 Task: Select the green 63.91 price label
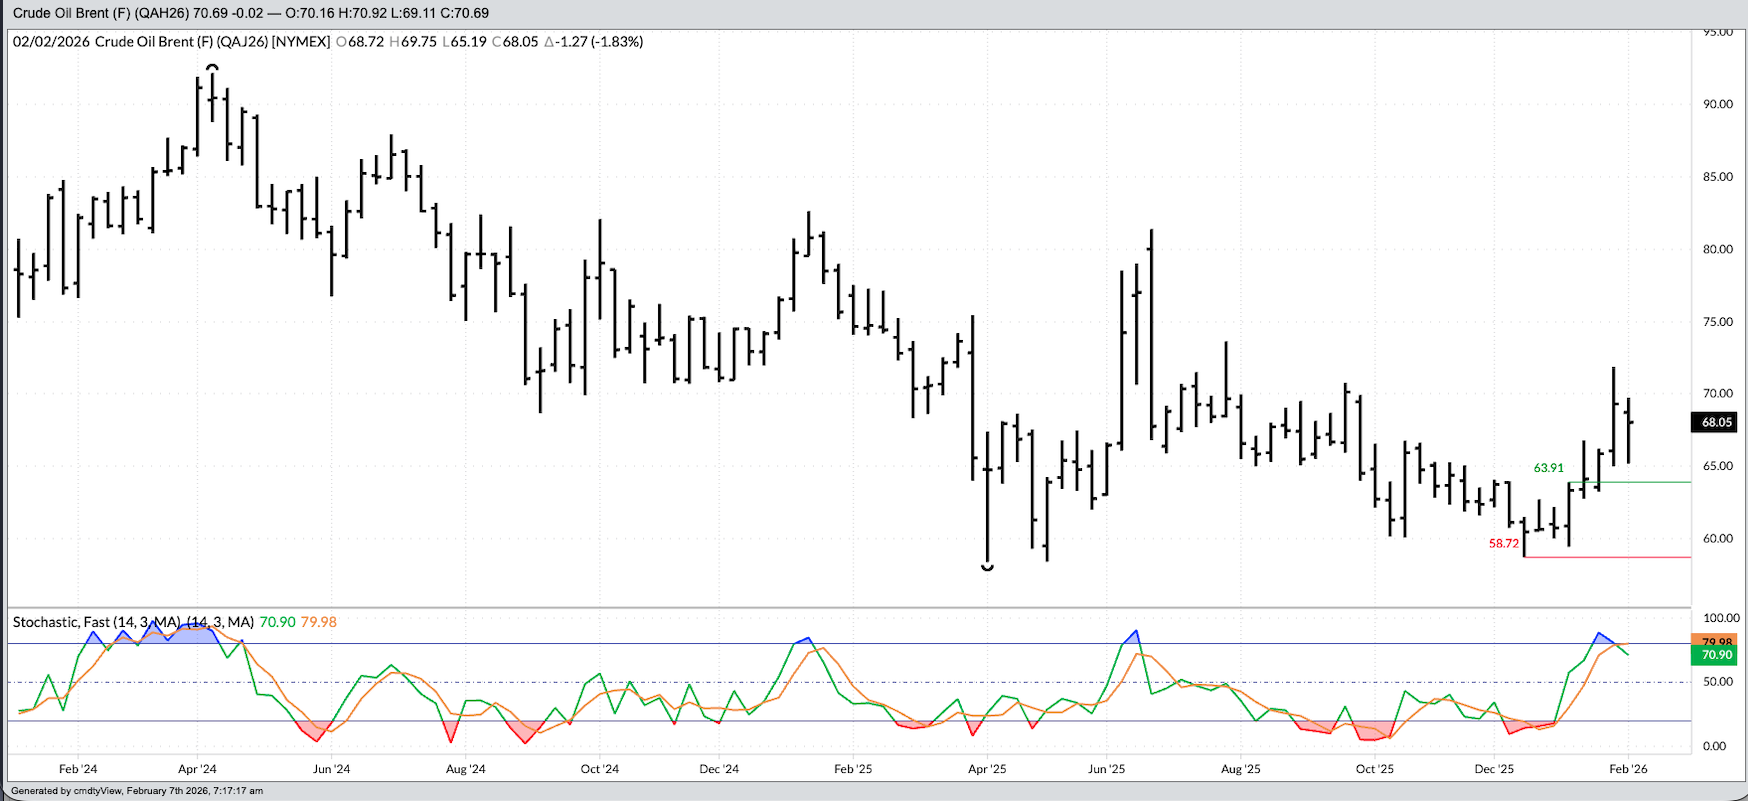tap(1548, 468)
